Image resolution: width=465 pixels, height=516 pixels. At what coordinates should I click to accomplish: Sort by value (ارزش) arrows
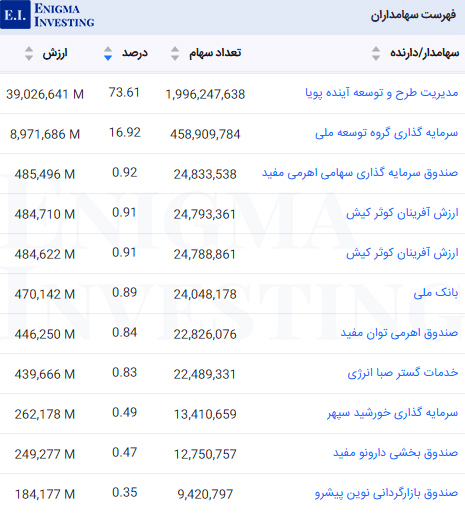pos(29,53)
